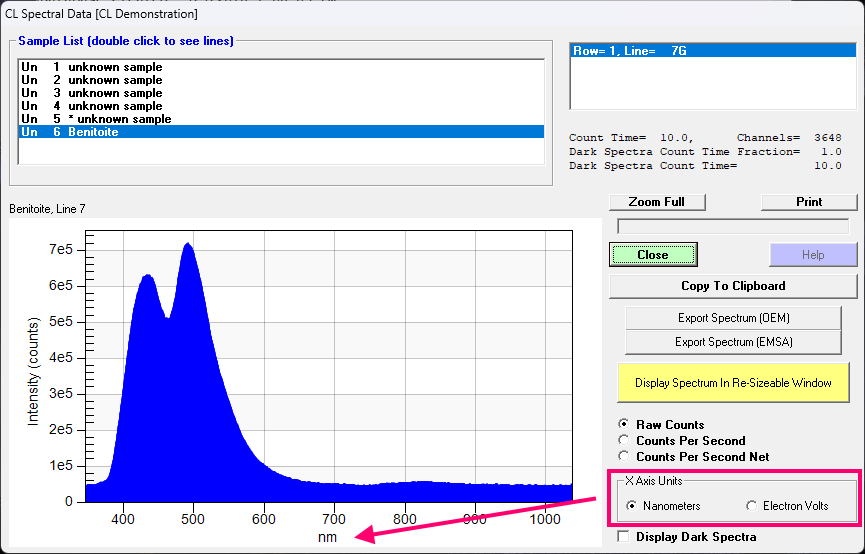This screenshot has height=554, width=865.
Task: Display spectrum in re-sizeable window
Action: point(732,383)
